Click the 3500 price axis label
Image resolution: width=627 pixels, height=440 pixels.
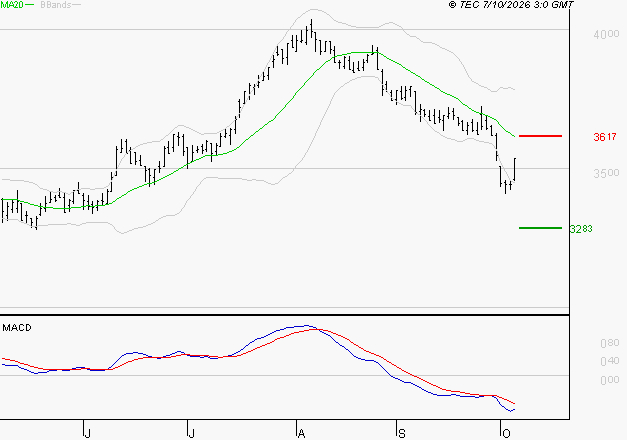pos(606,173)
